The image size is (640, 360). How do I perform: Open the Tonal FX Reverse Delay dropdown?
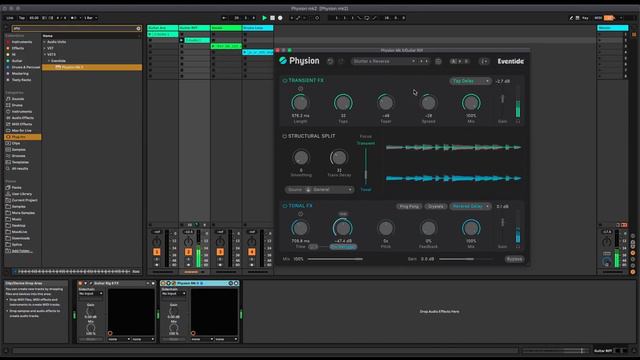coord(470,206)
